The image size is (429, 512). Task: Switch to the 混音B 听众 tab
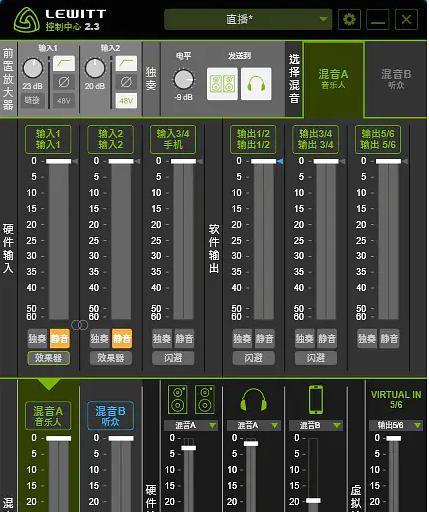point(396,79)
